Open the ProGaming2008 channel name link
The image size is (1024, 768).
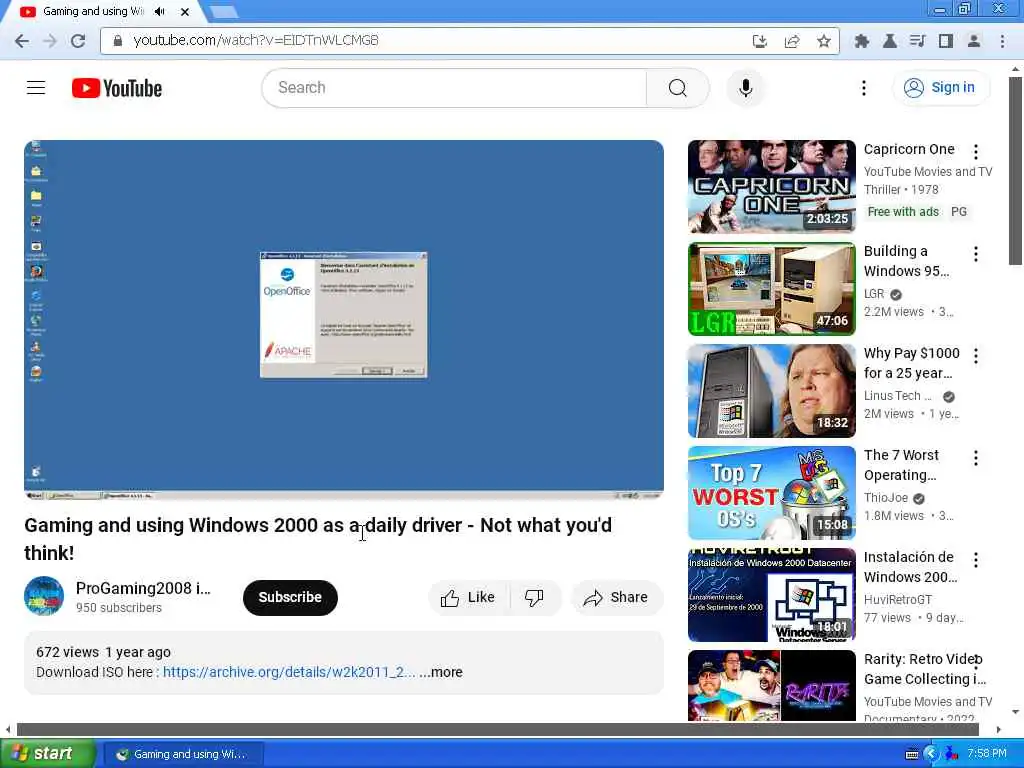(143, 588)
